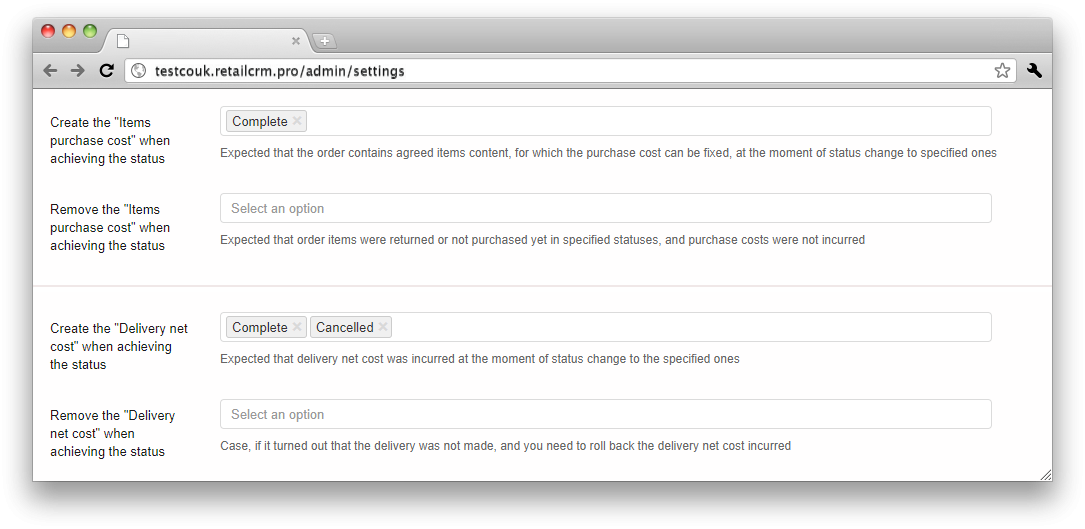Open Remove Delivery net cost status dropdown

click(605, 414)
